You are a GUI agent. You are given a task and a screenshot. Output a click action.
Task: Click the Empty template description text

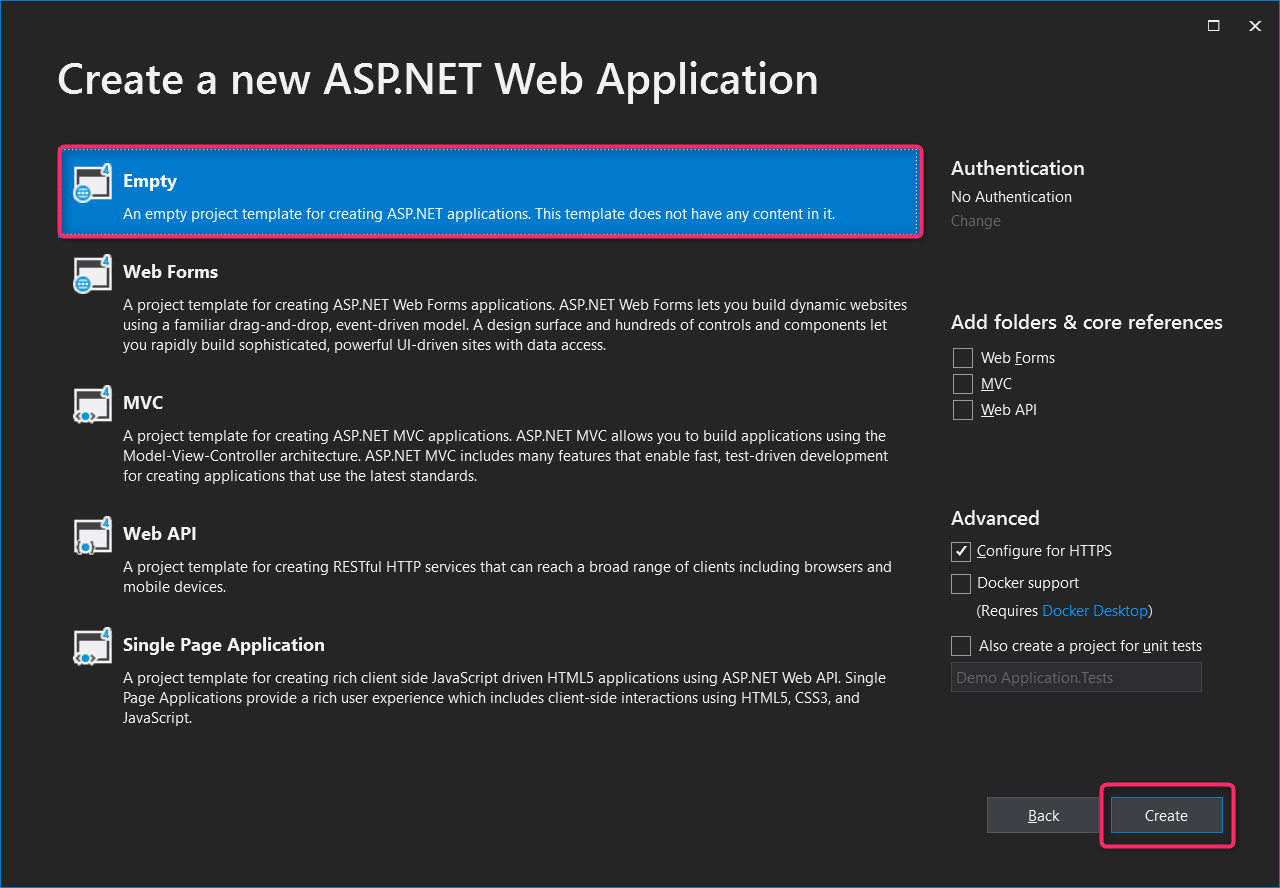pyautogui.click(x=479, y=214)
